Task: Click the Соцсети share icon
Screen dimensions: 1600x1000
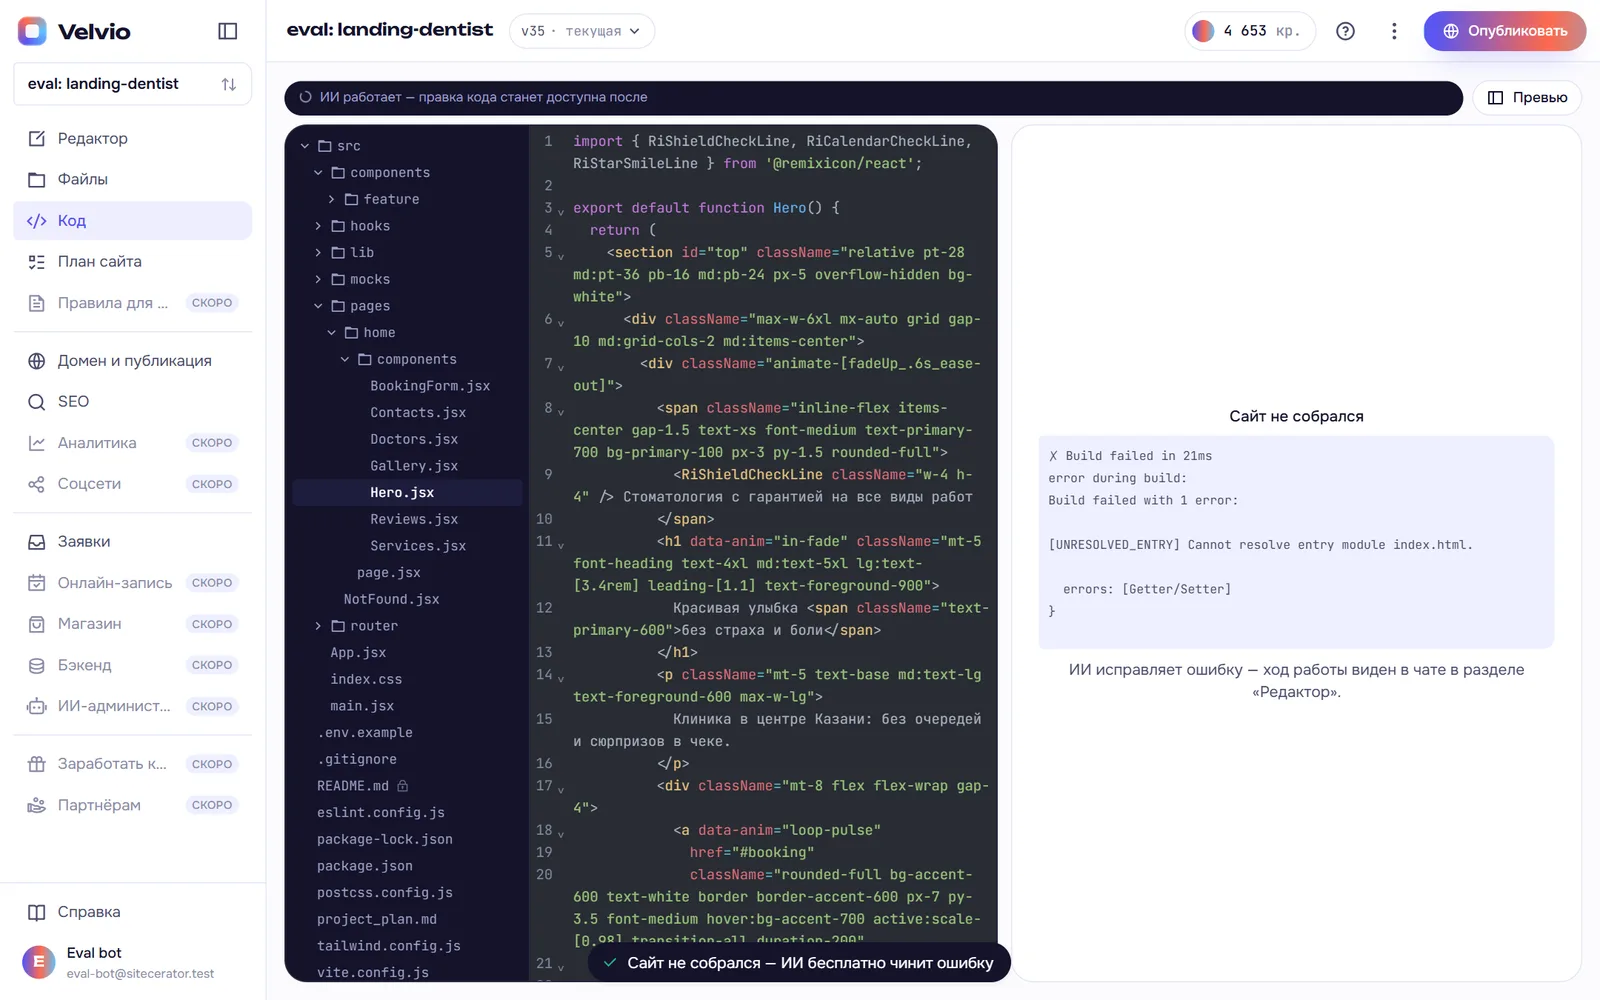Action: pyautogui.click(x=37, y=484)
